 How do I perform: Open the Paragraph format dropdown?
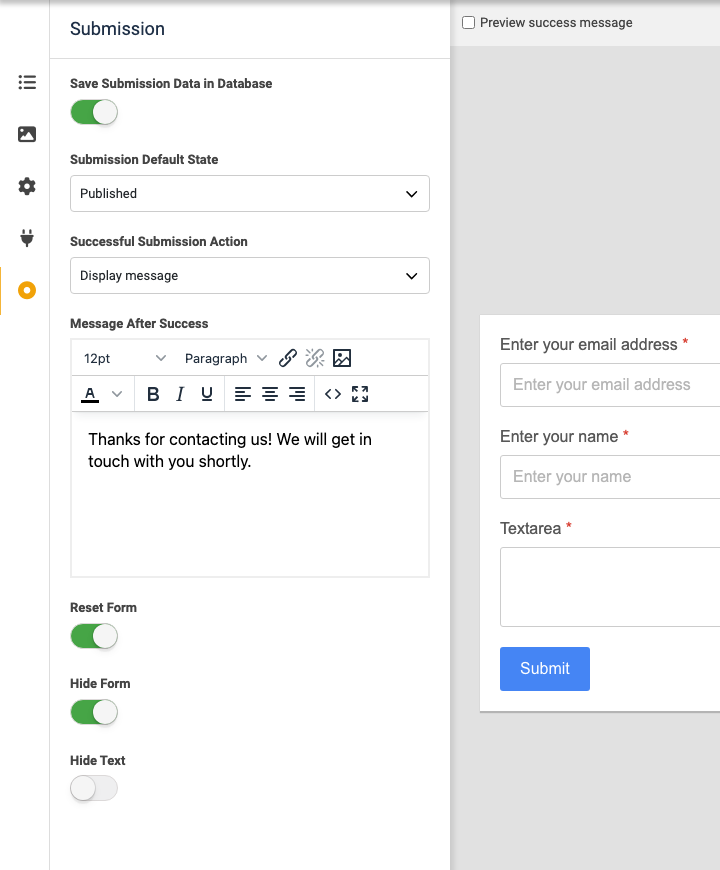point(225,358)
